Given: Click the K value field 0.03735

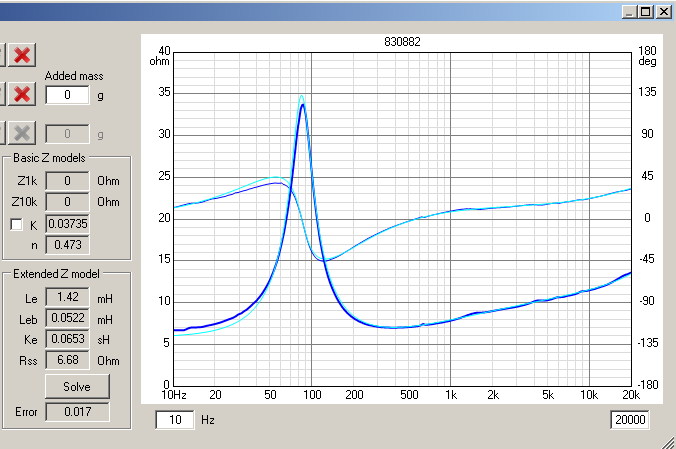Looking at the screenshot, I should [x=67, y=224].
